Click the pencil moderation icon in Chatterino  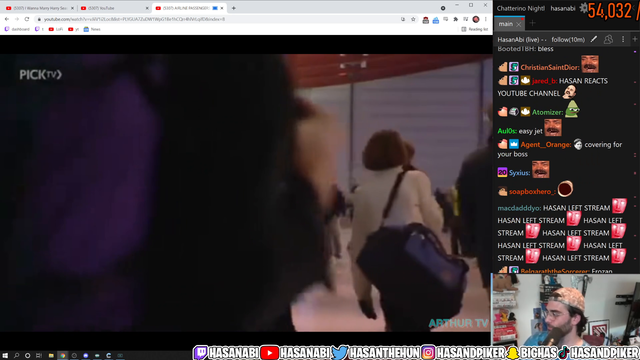pyautogui.click(x=594, y=39)
